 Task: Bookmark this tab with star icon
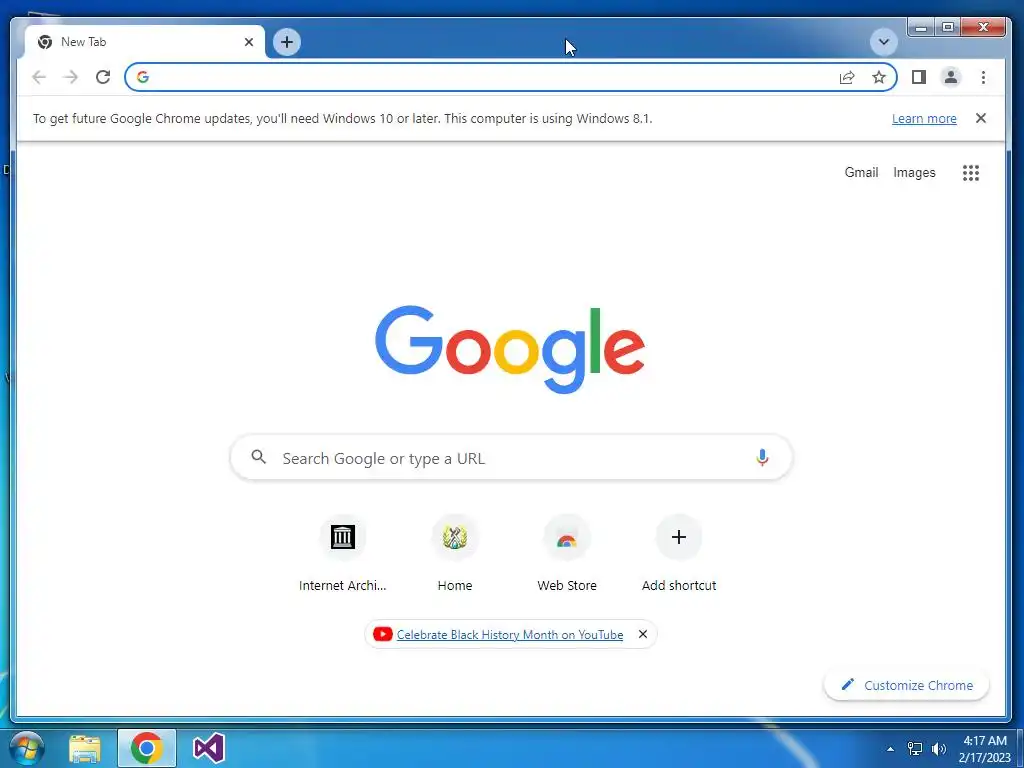pyautogui.click(x=879, y=77)
